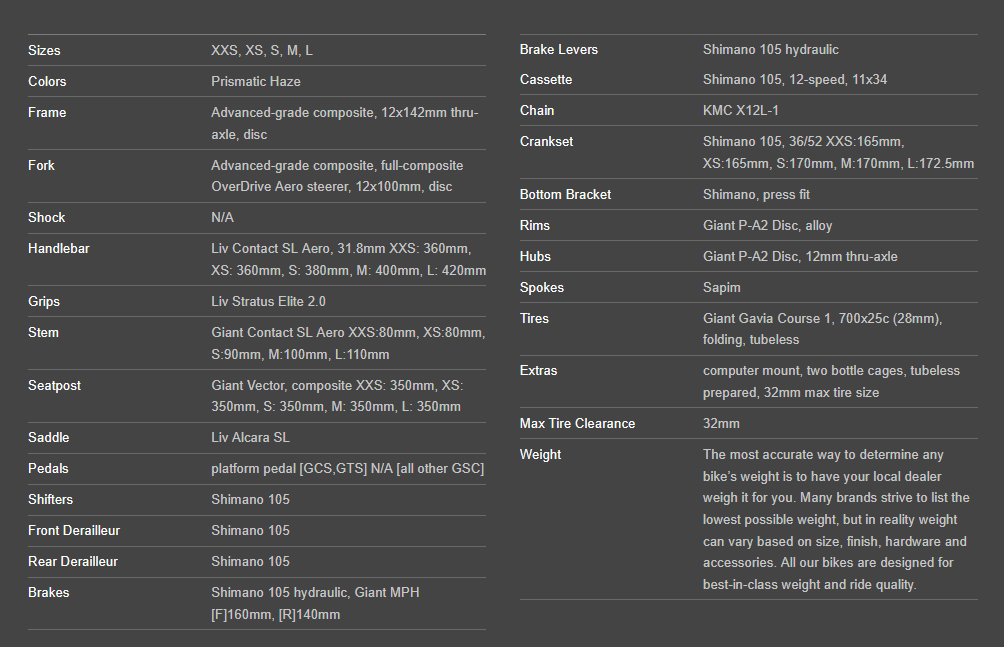The width and height of the screenshot is (1004, 647).
Task: Click the Fork row label
Action: [41, 165]
